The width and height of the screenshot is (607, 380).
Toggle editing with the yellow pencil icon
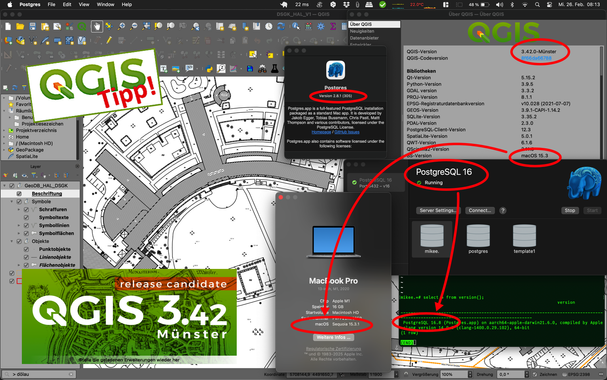(109, 40)
